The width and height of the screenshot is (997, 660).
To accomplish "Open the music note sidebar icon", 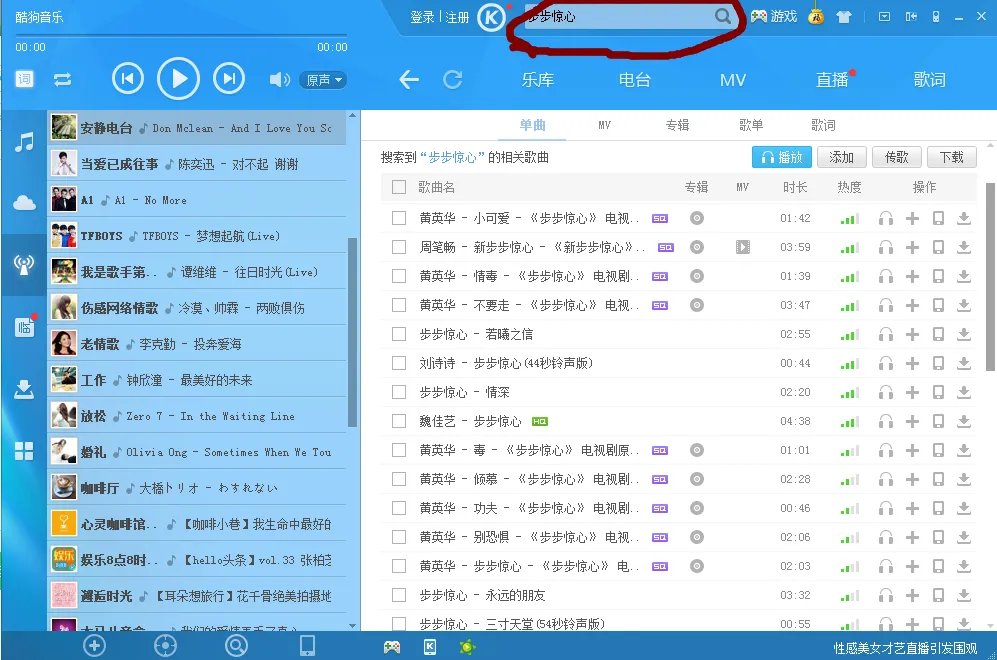I will 24,141.
